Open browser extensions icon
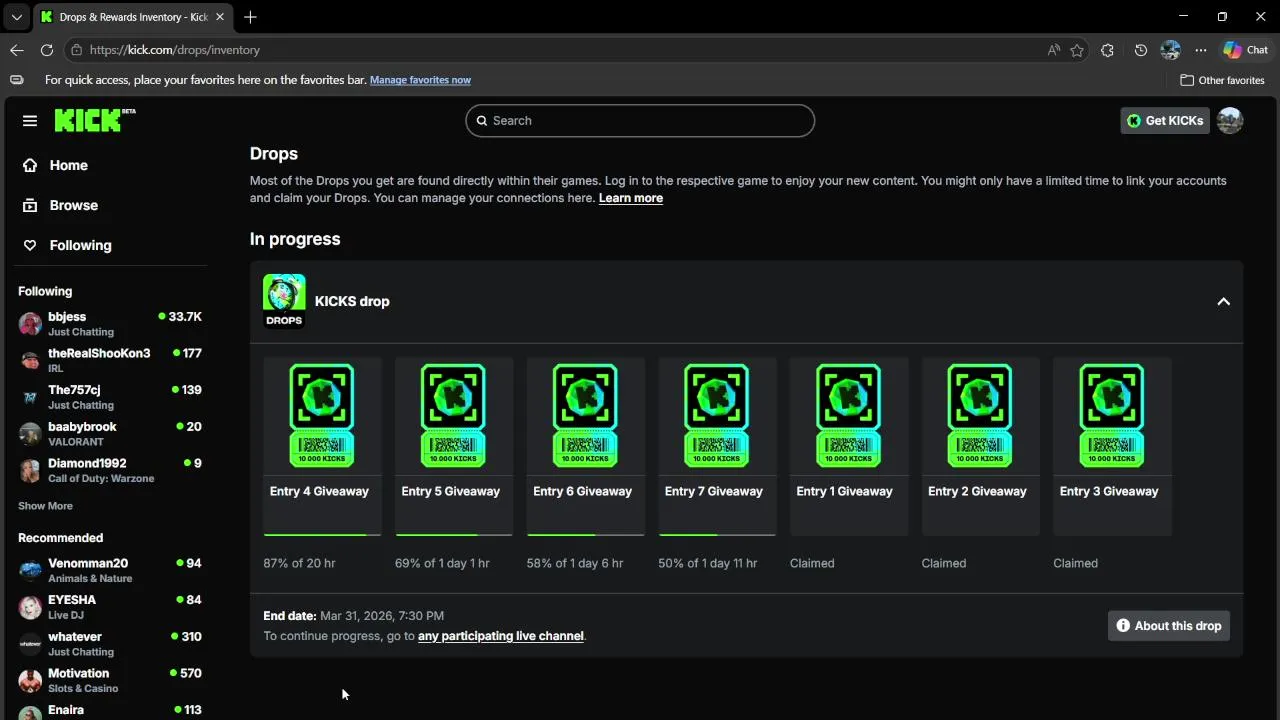This screenshot has height=720, width=1280. click(1107, 50)
